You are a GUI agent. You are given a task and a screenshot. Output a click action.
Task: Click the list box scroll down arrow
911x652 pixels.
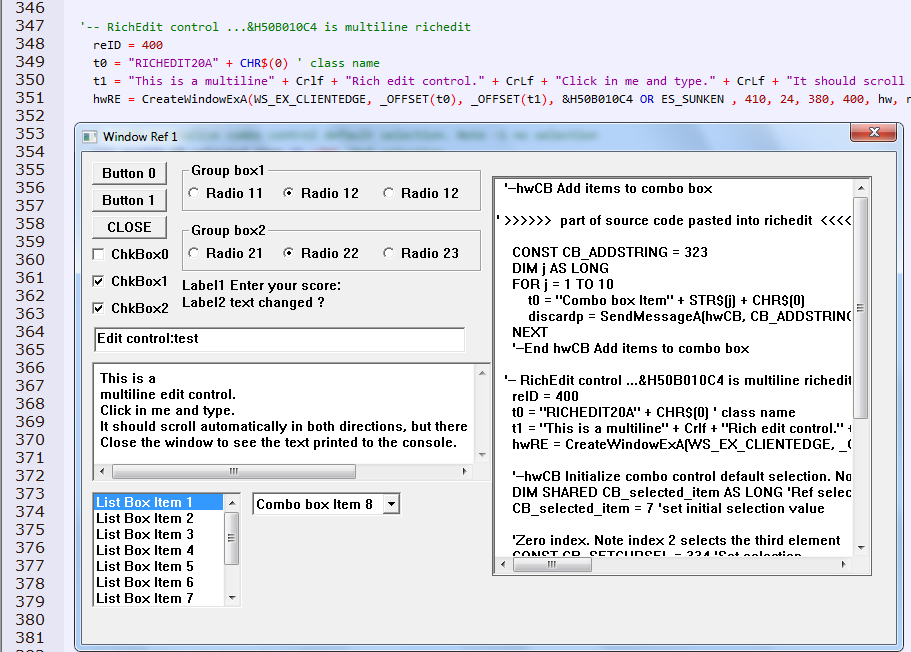(232, 598)
